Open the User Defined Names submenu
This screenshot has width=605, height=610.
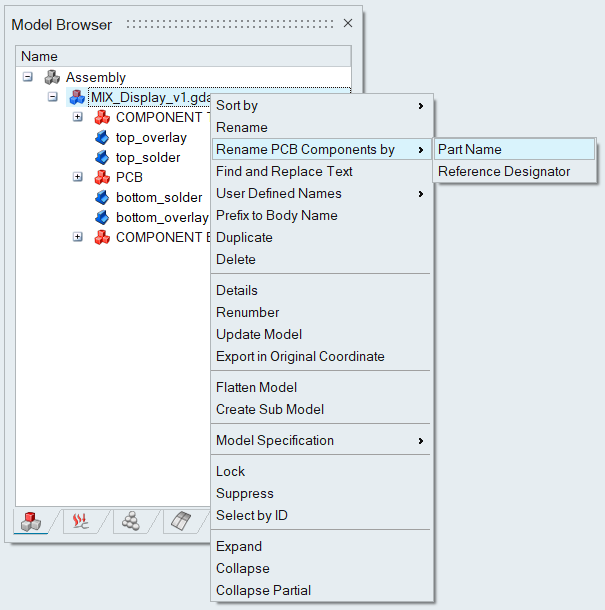click(322, 193)
